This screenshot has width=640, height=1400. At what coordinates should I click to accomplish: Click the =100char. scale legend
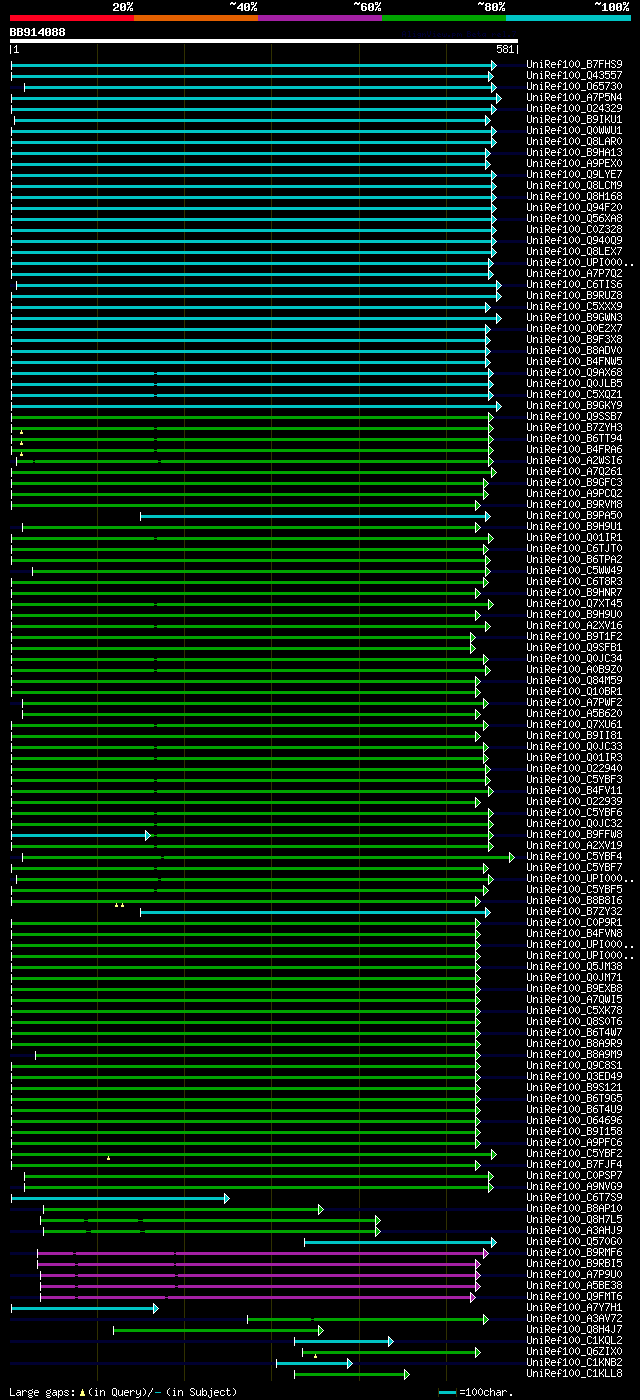(x=476, y=1392)
